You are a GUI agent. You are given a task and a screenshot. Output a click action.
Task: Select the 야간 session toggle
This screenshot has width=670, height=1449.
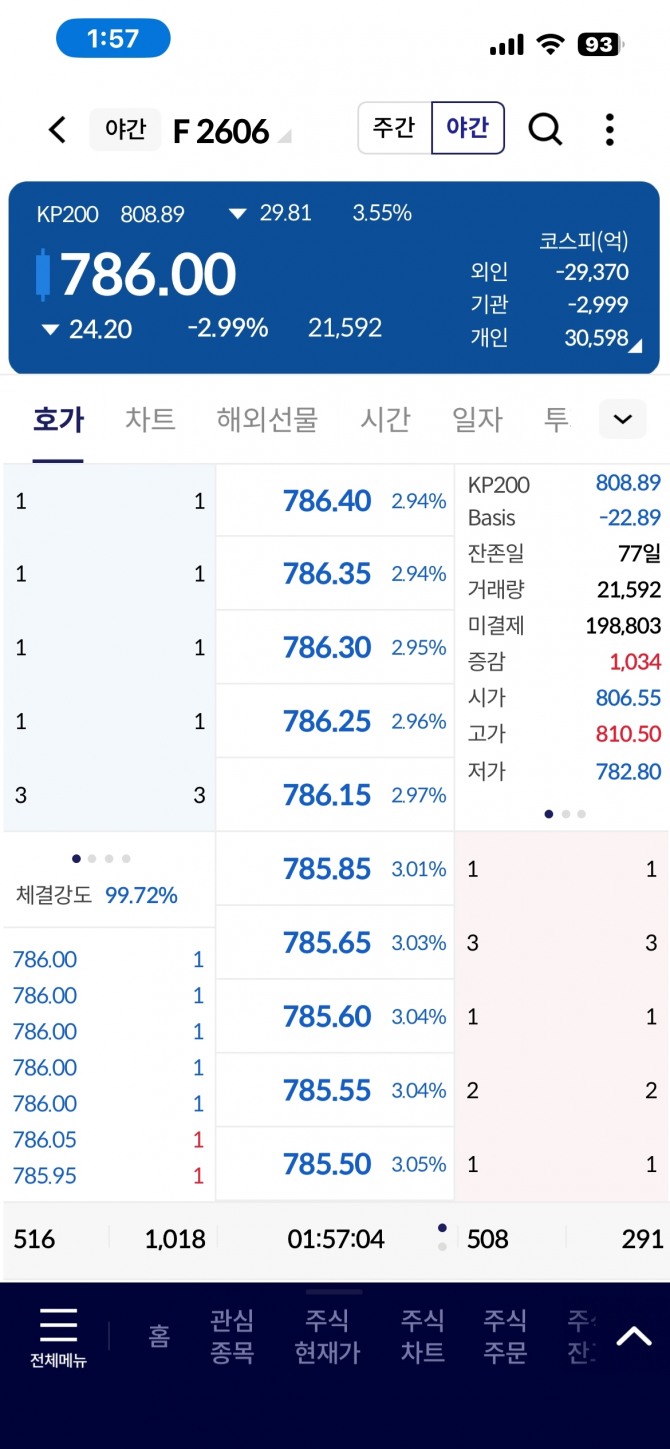[467, 128]
